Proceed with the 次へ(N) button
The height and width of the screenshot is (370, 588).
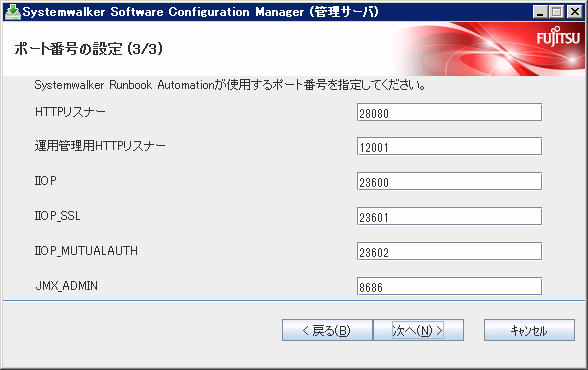tap(418, 330)
